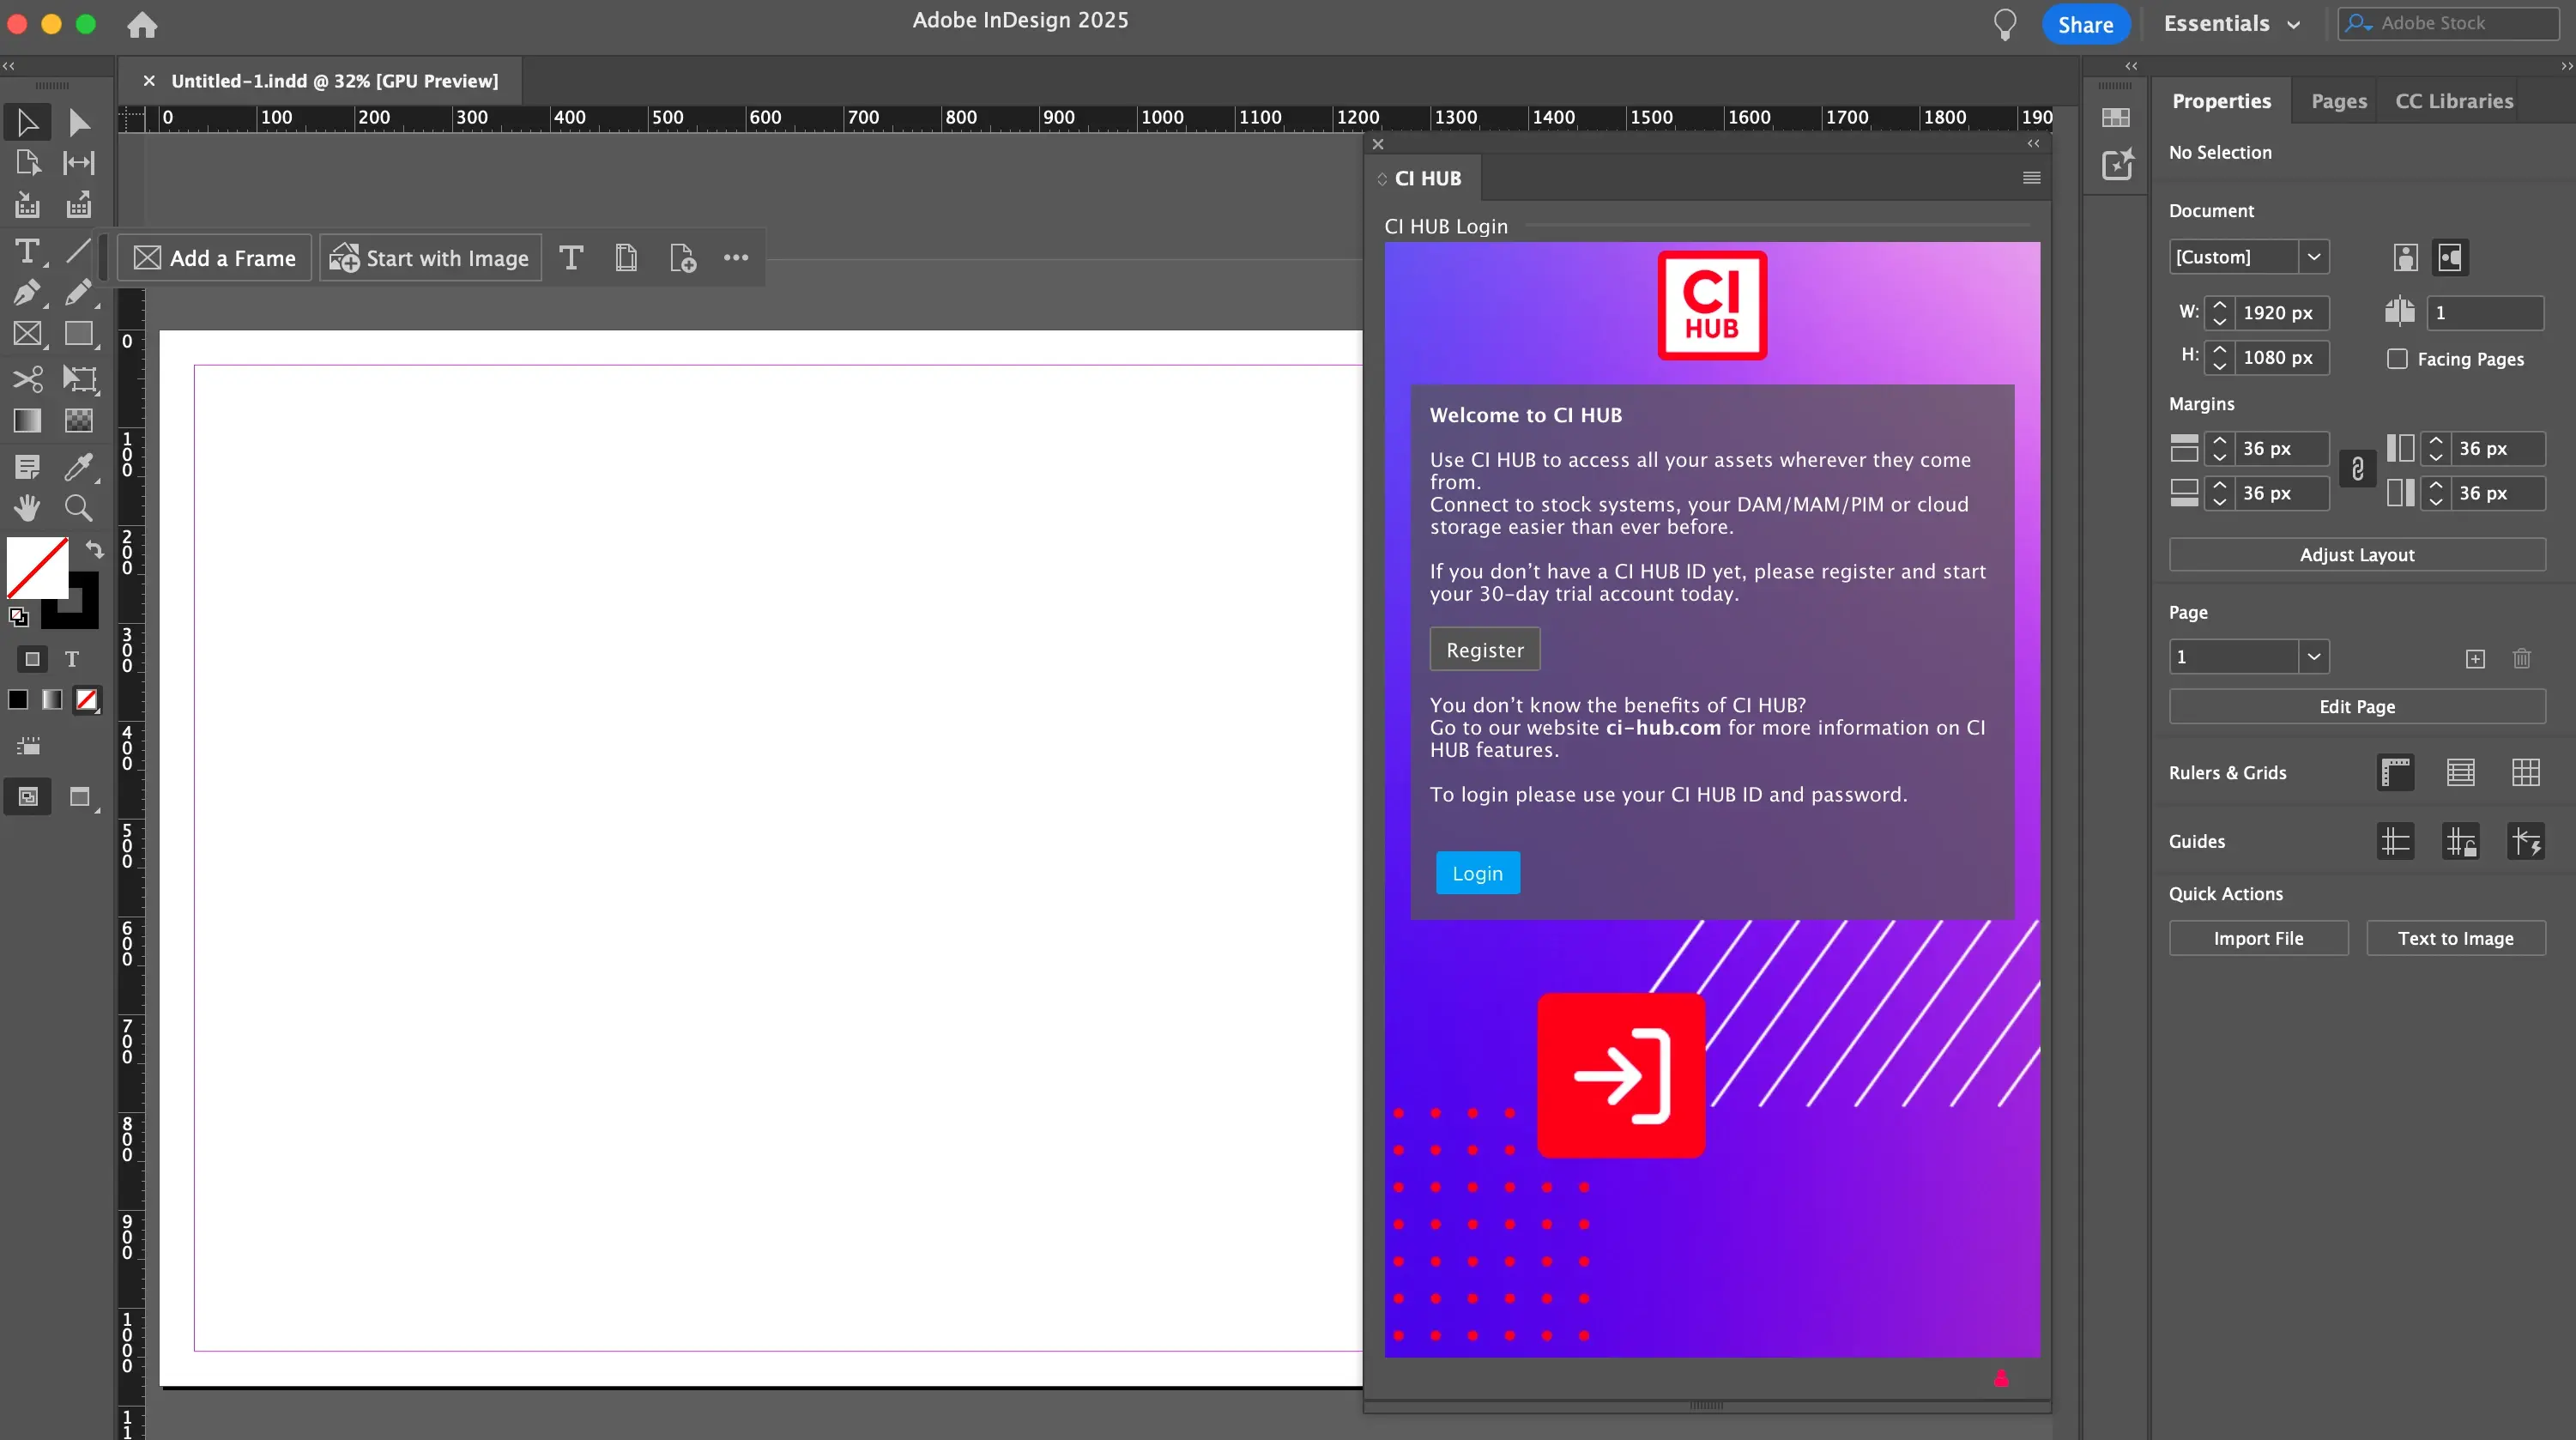
Task: Click Adjust Layout button
Action: tap(2356, 555)
